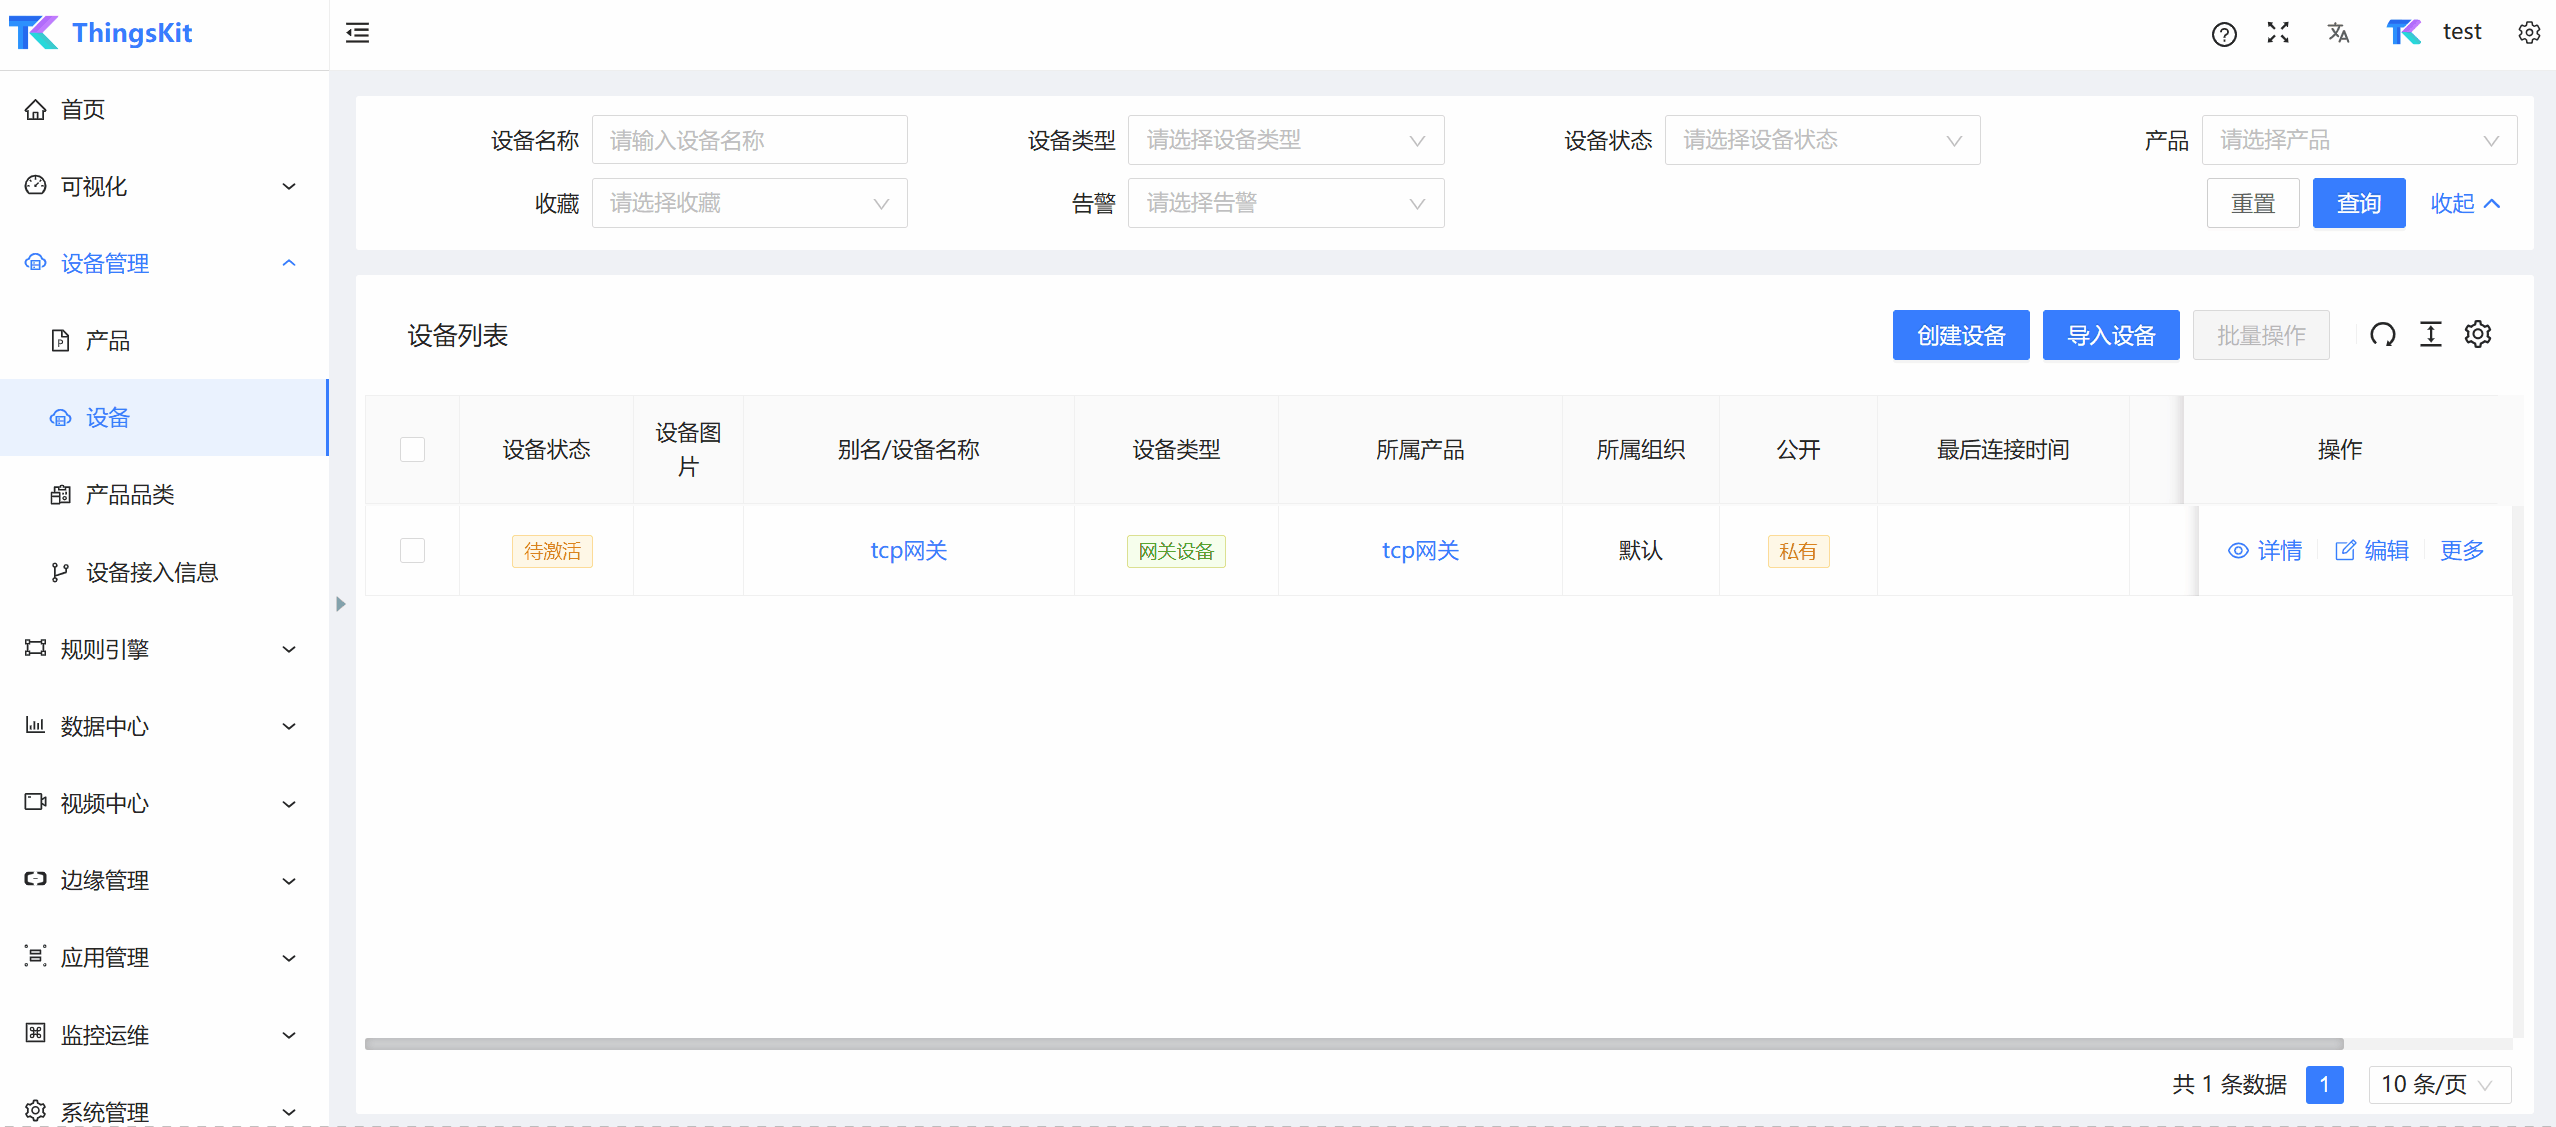Screen dimensions: 2556x1127
Task: Enter fullscreen mode via header icon
Action: point(2278,33)
